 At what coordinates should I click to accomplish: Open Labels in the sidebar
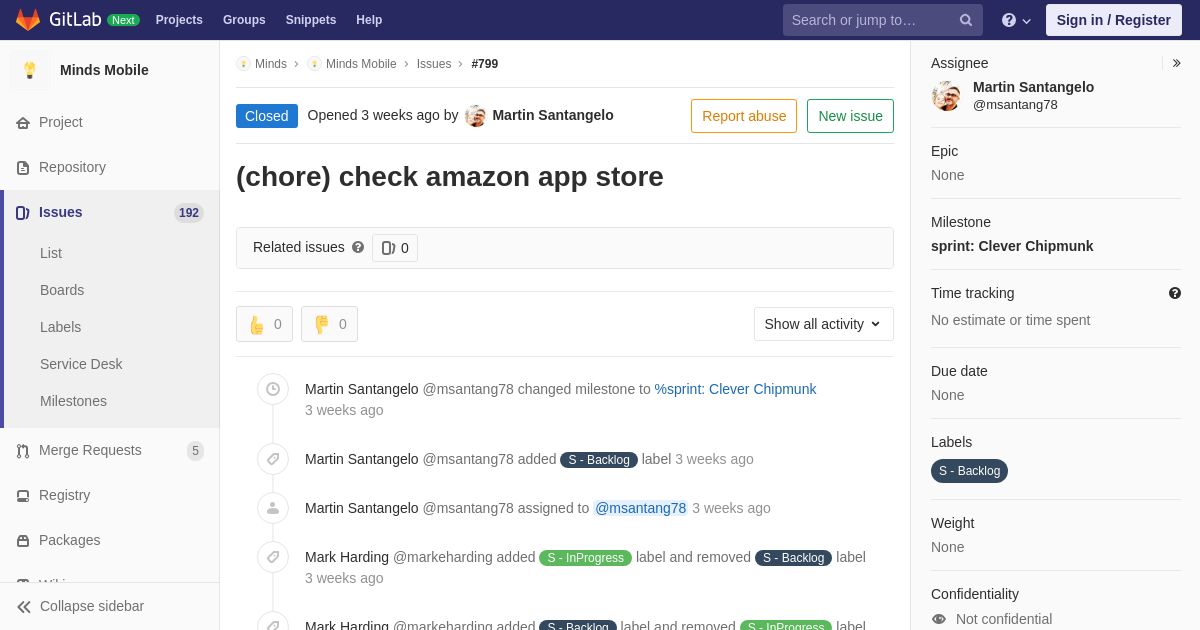pyautogui.click(x=60, y=327)
